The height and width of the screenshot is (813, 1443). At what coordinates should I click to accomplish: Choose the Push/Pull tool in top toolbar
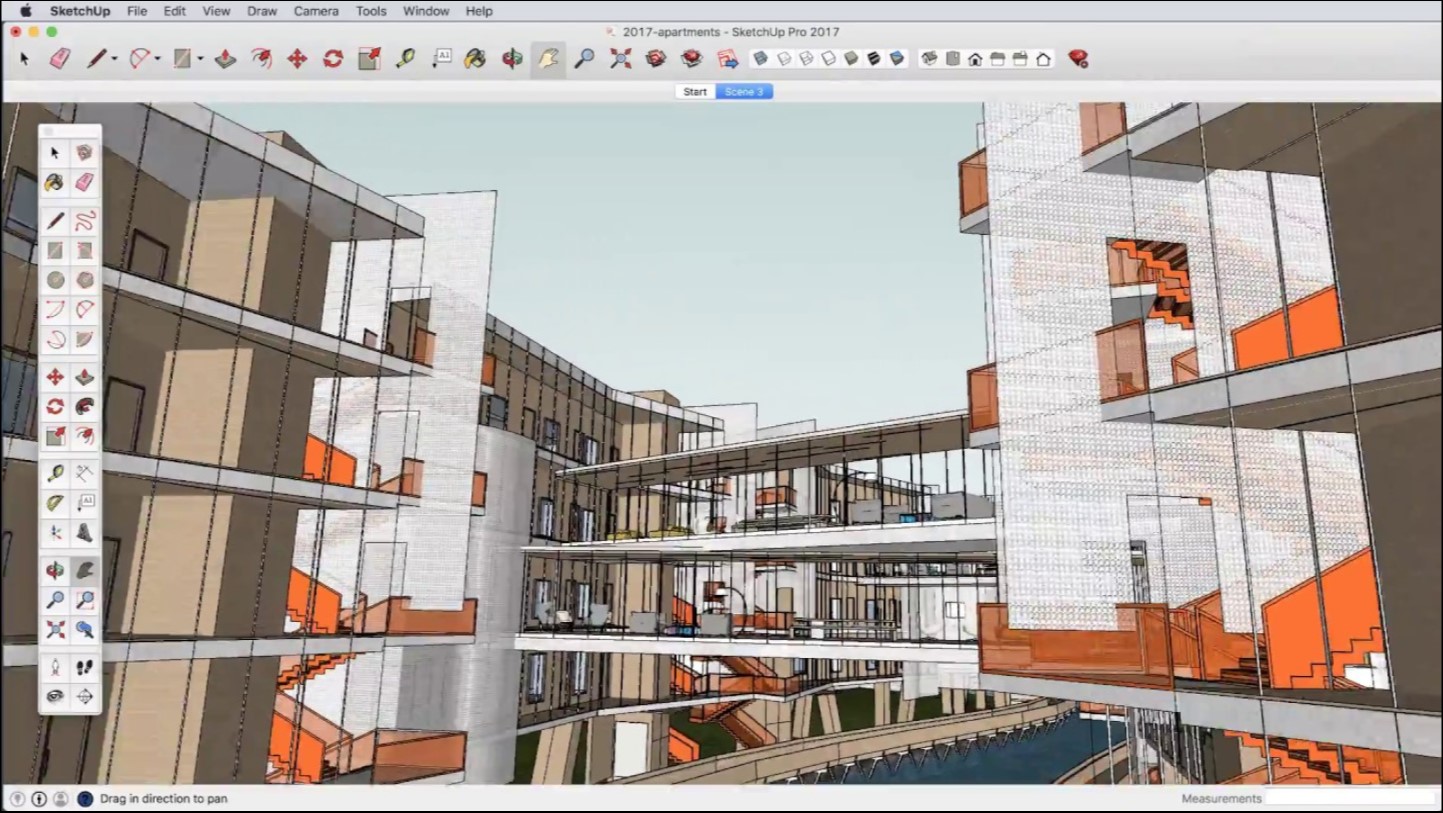(x=226, y=59)
